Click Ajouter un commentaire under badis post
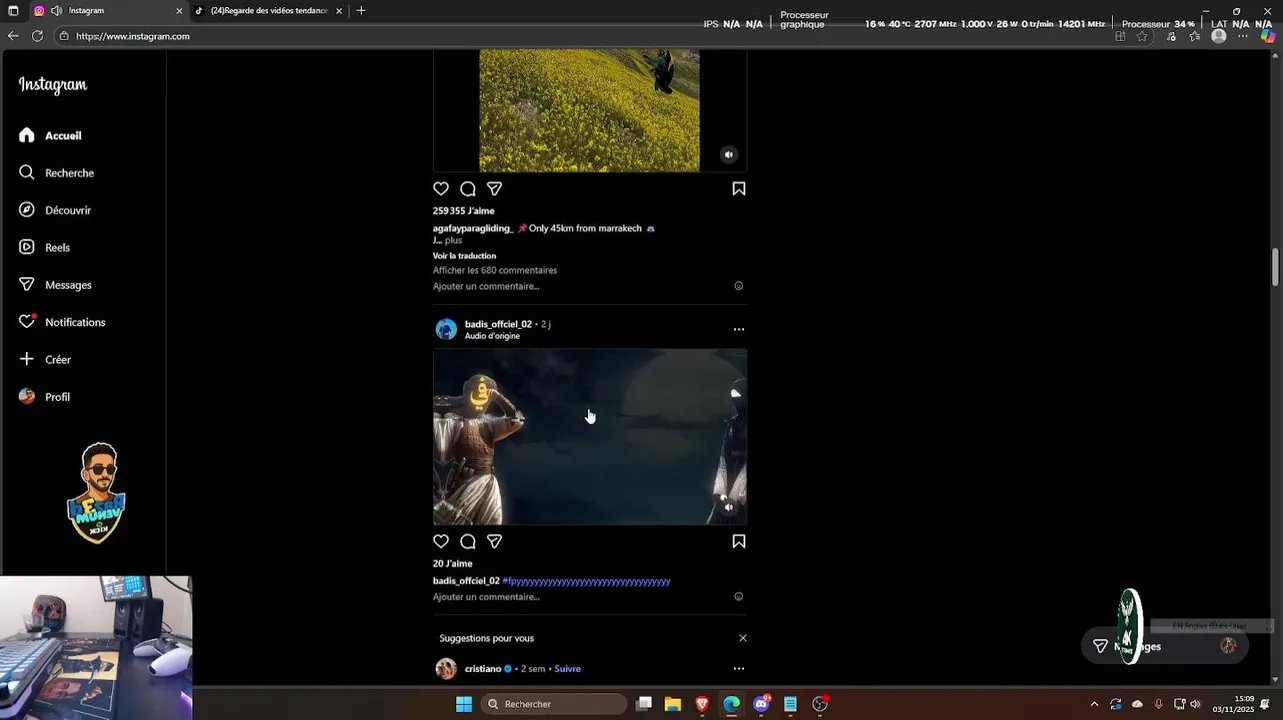This screenshot has height=720, width=1283. pyautogui.click(x=486, y=597)
